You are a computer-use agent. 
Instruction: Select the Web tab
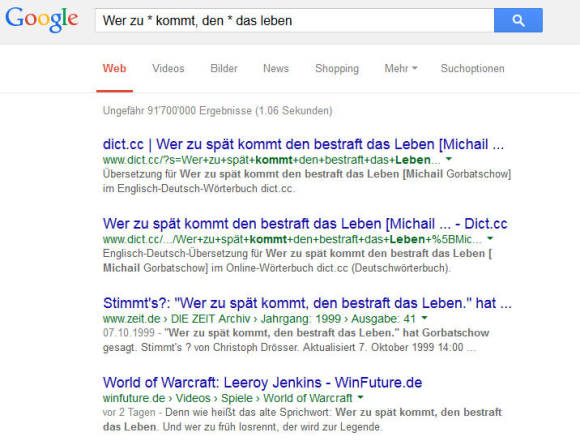[114, 69]
